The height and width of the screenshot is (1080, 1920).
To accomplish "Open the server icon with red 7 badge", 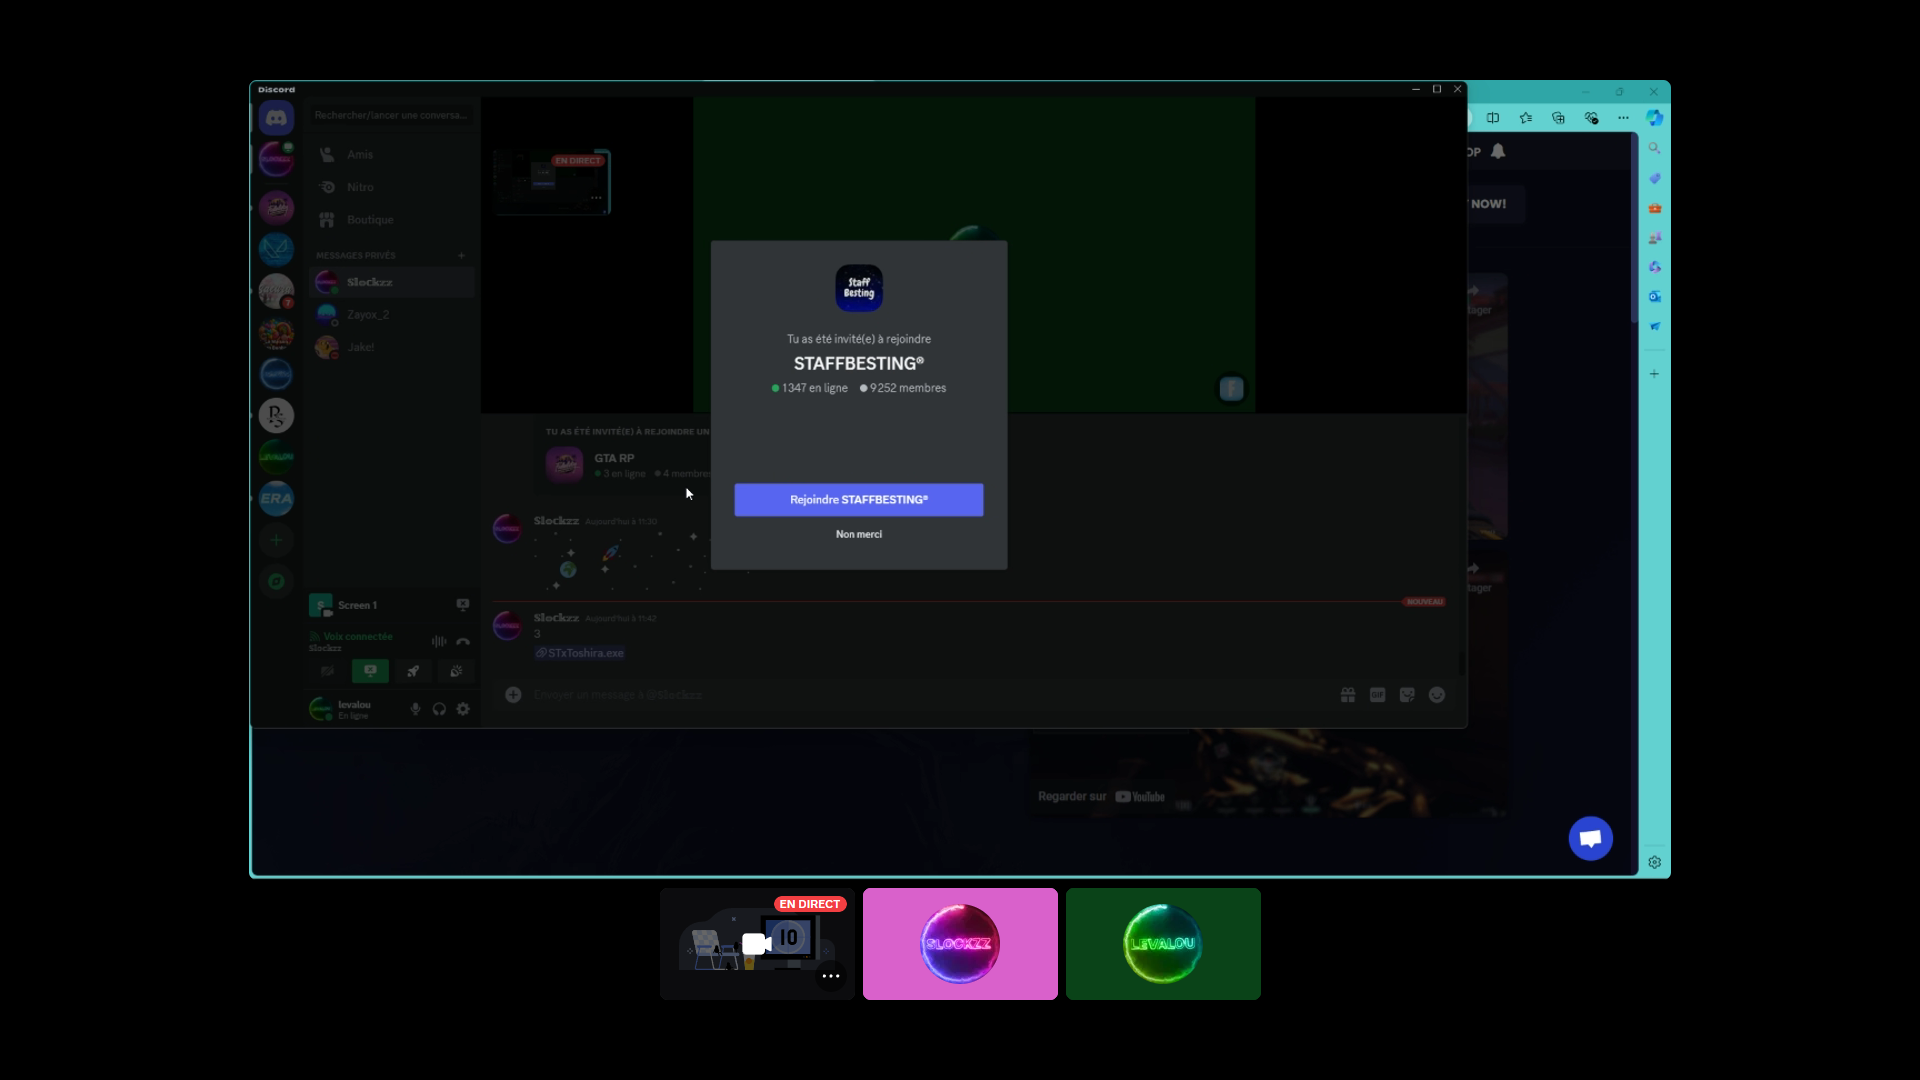I will 276,291.
